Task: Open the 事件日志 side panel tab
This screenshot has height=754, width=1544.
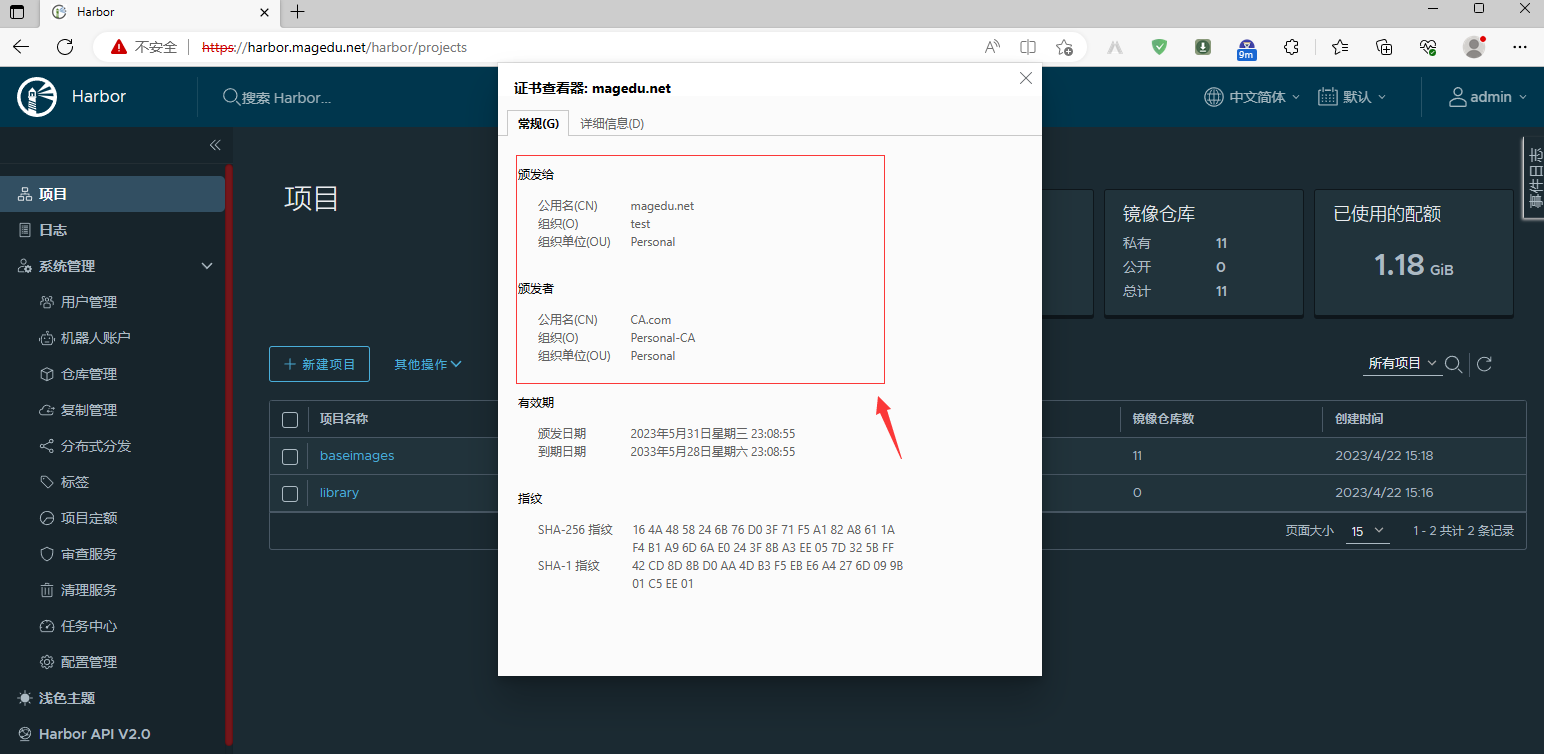Action: (1533, 178)
